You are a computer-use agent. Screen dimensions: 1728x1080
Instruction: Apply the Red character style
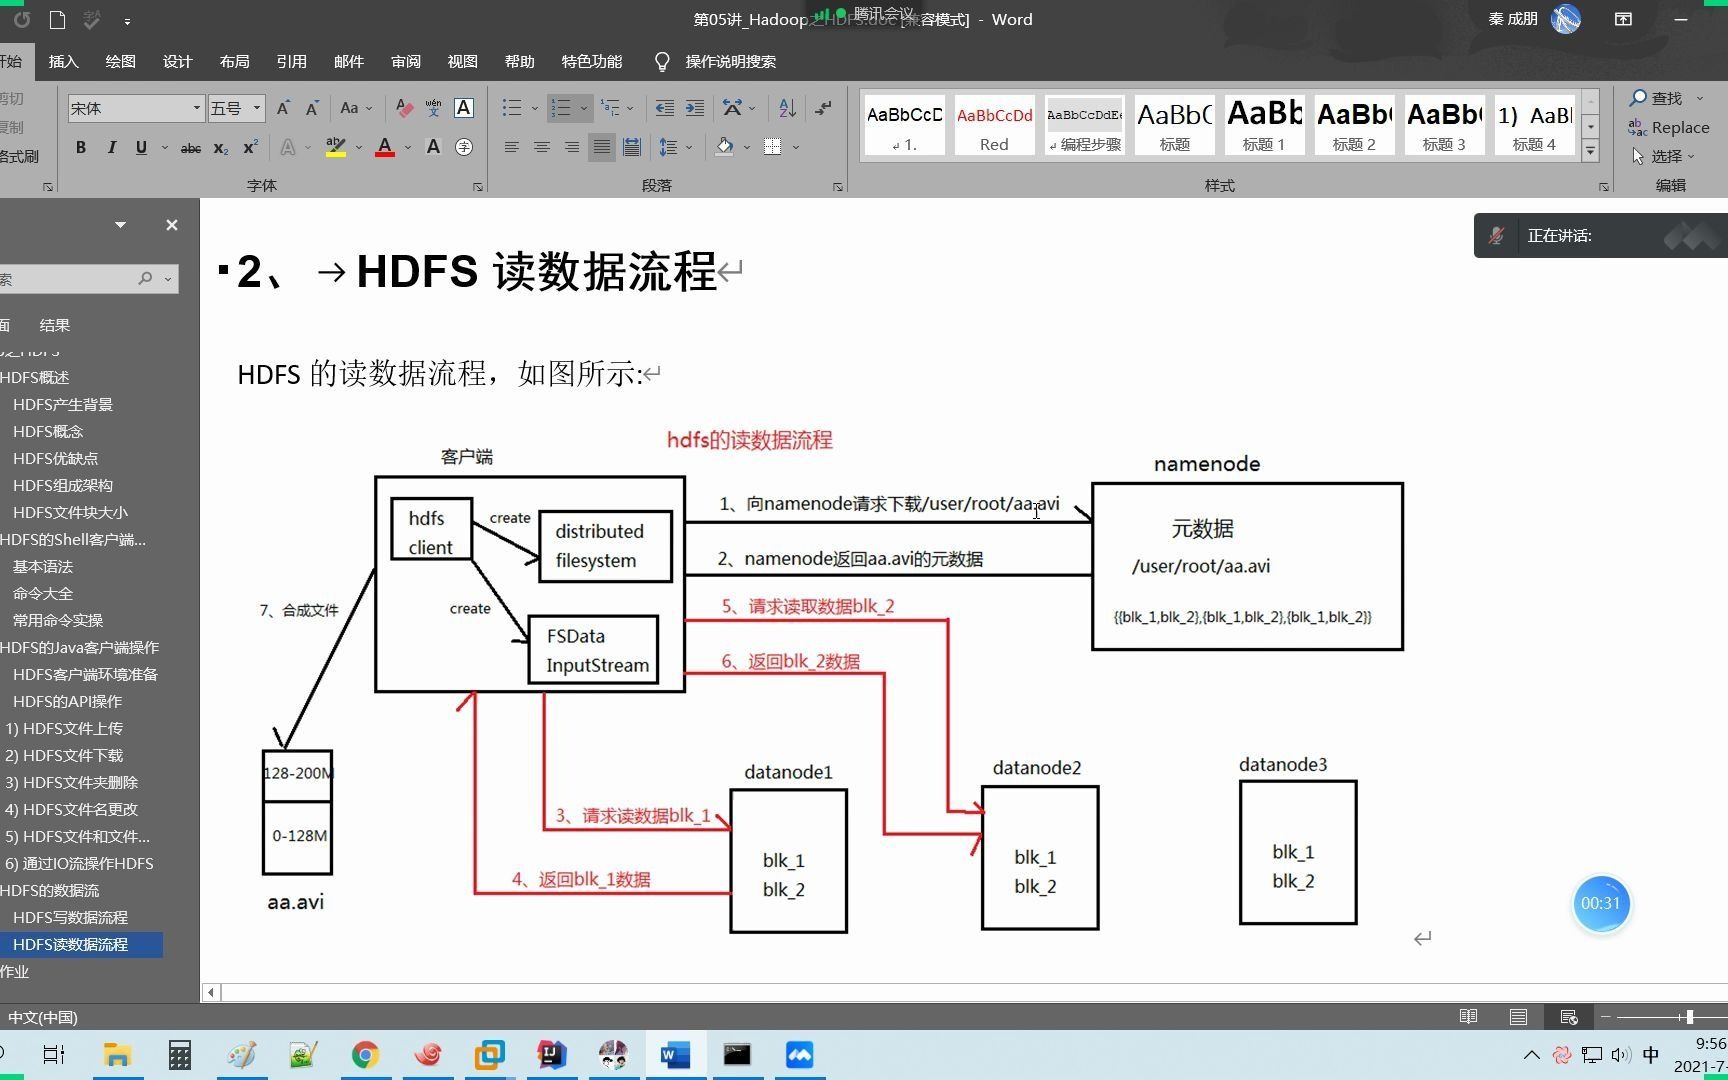(993, 124)
